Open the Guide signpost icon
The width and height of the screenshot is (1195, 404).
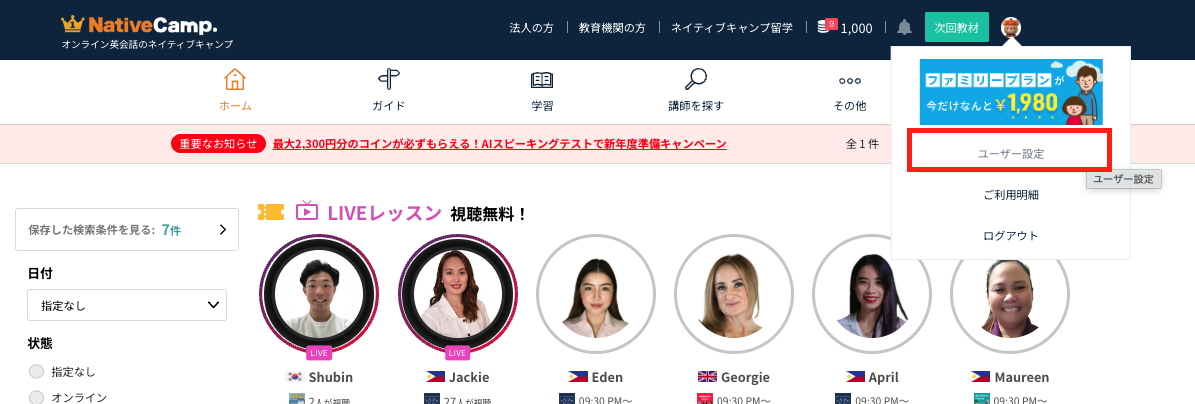(388, 81)
